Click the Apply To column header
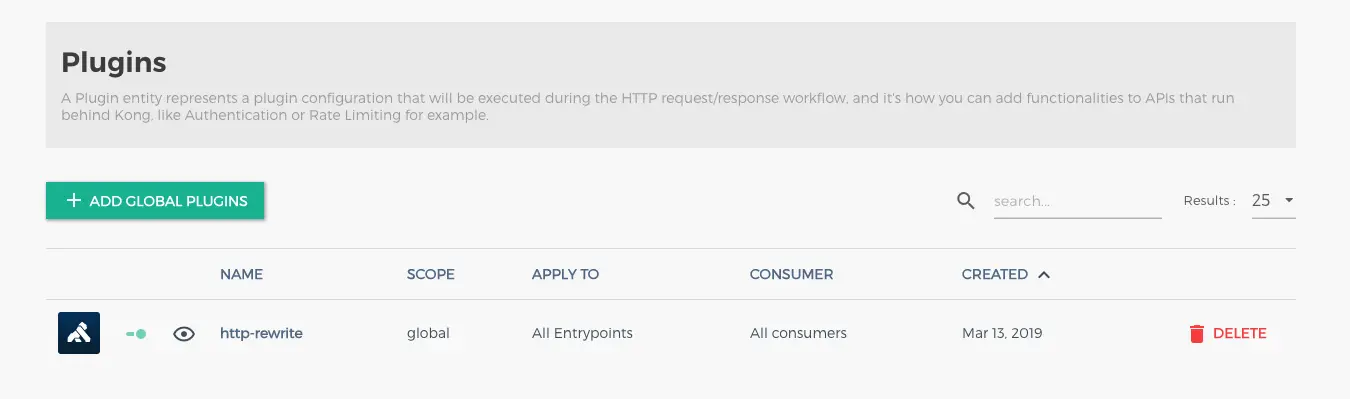The height and width of the screenshot is (399, 1350). pyautogui.click(x=565, y=274)
